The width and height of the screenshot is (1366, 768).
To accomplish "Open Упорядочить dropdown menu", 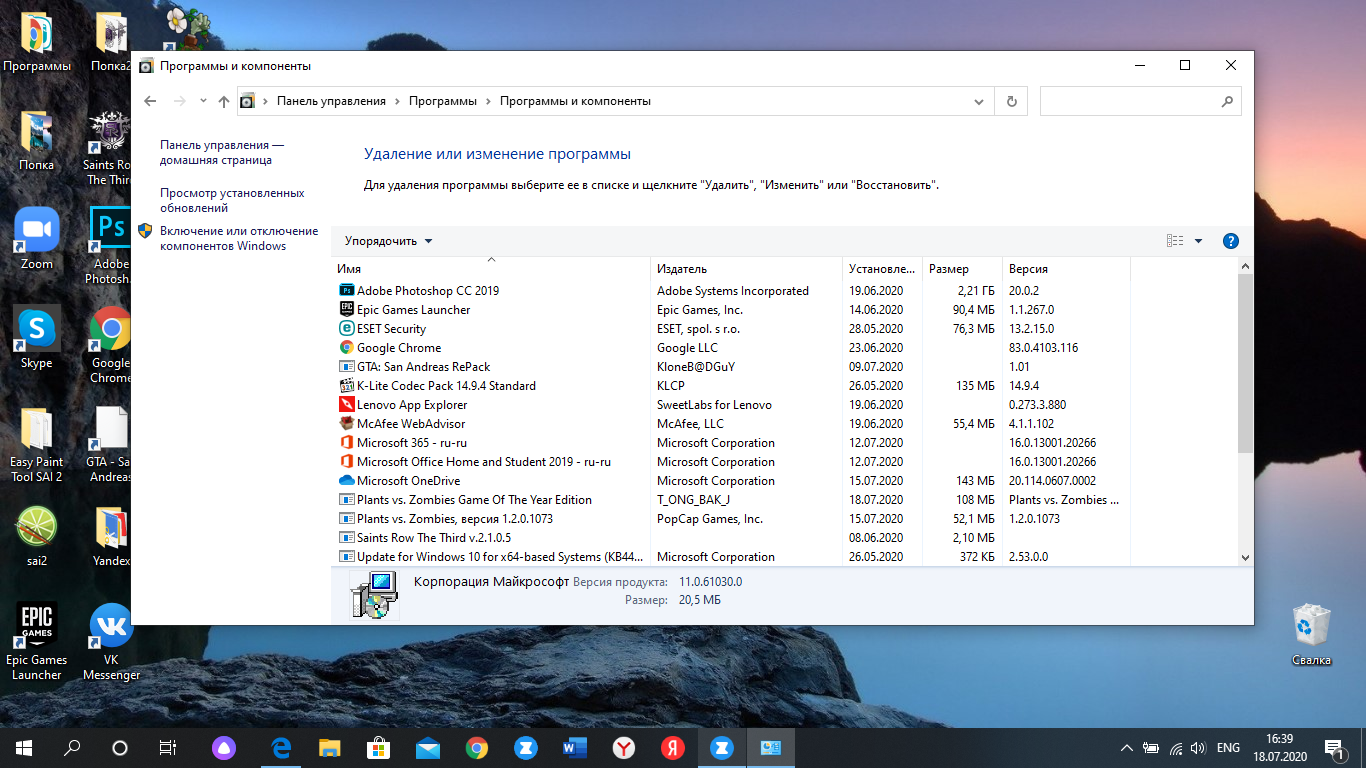I will coord(388,241).
